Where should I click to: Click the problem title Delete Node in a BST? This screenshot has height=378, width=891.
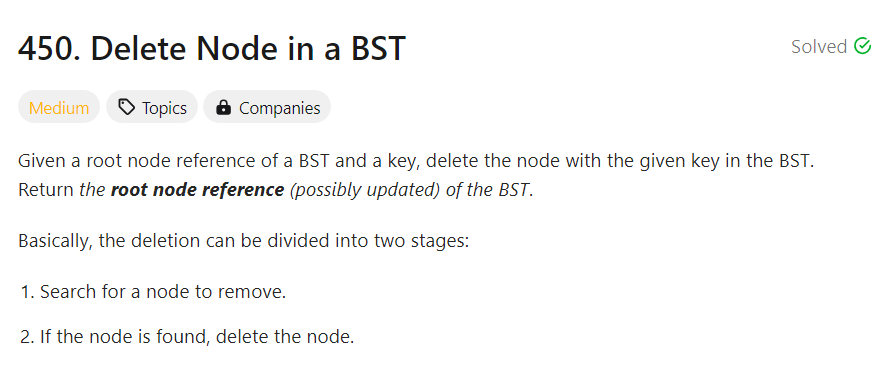coord(248,48)
